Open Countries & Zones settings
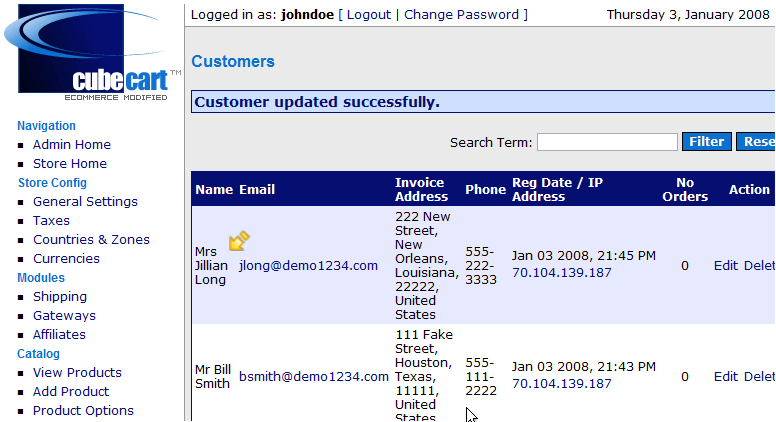Viewport: 776px width, 422px height. click(91, 240)
